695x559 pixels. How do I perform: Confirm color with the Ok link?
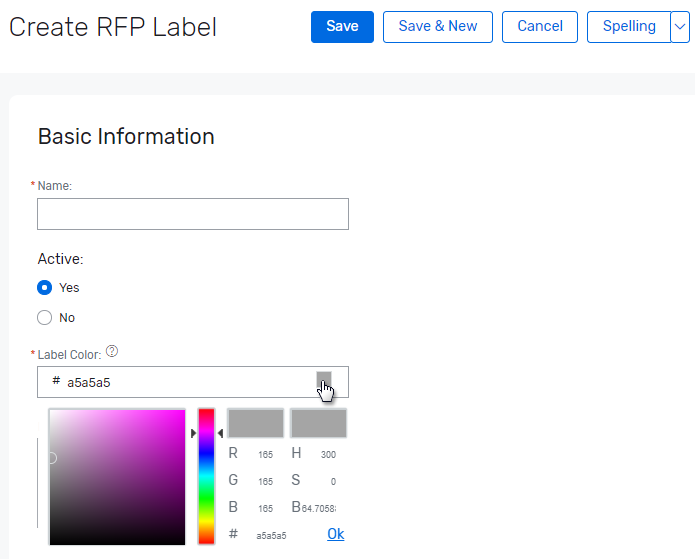335,534
